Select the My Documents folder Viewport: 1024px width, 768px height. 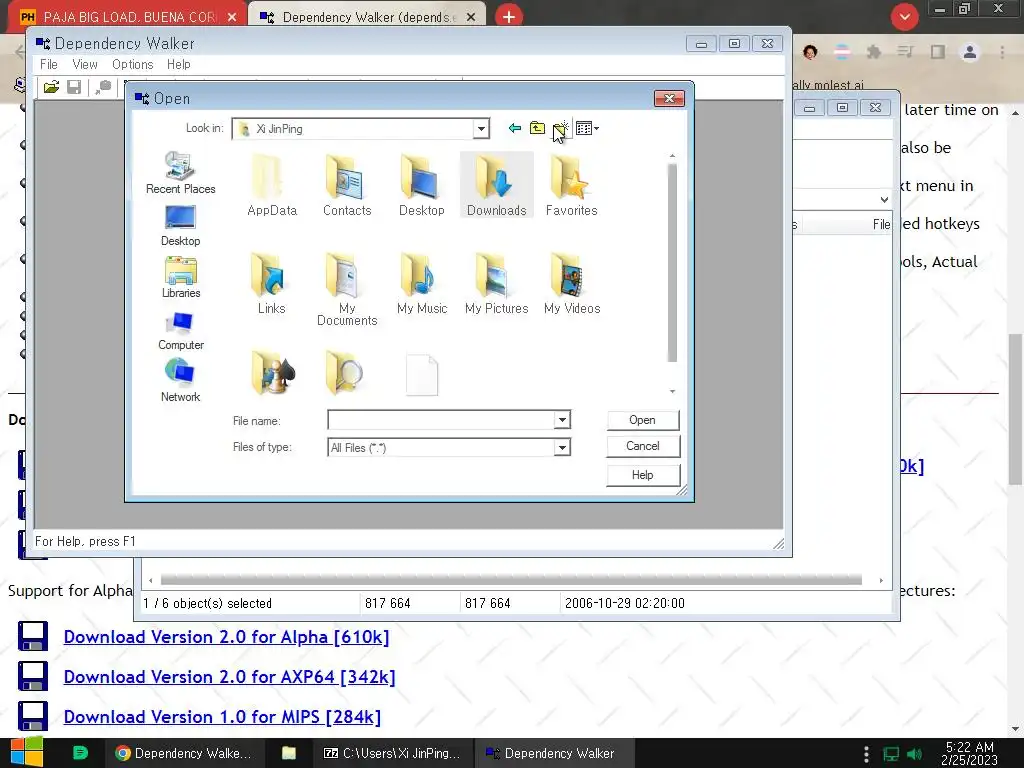tap(347, 289)
